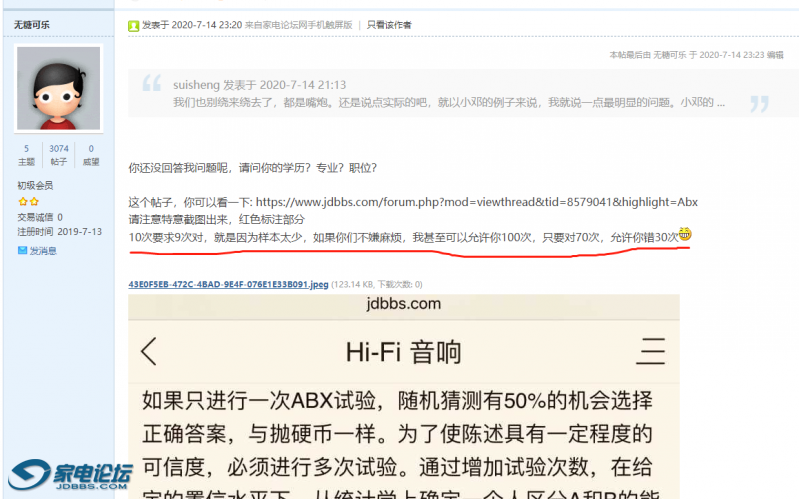Click the 初级会员 member rank label
799x499 pixels.
pyautogui.click(x=35, y=186)
